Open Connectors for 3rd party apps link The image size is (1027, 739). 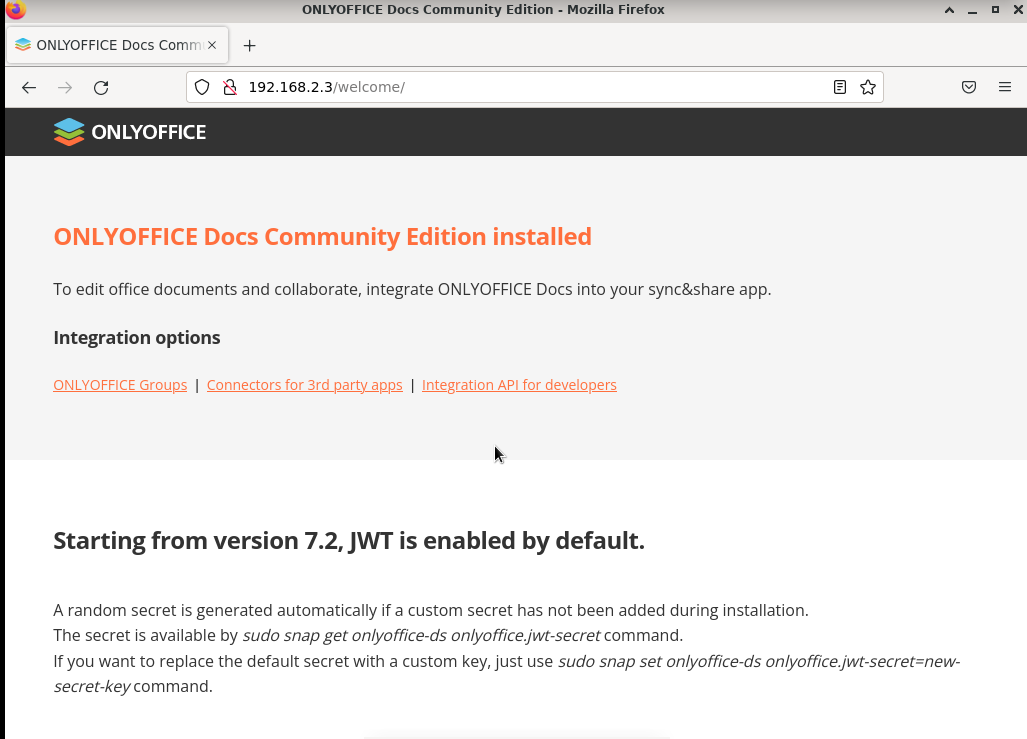[x=305, y=385]
